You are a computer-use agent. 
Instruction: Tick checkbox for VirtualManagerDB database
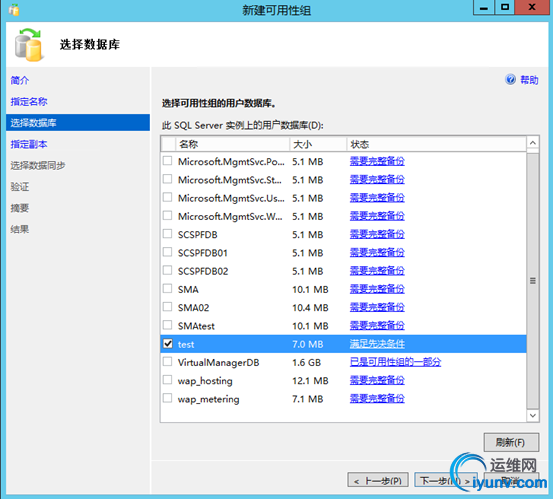pyautogui.click(x=168, y=362)
